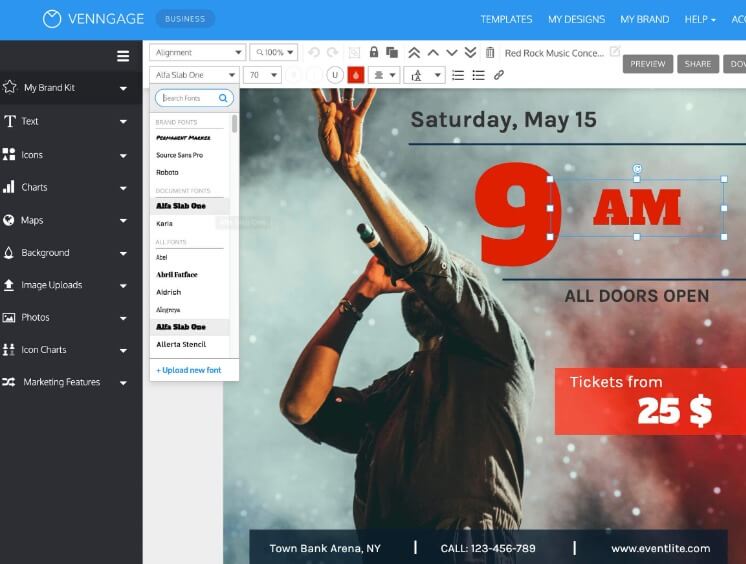This screenshot has width=746, height=564.
Task: Click the group icon next to redo
Action: click(x=354, y=52)
